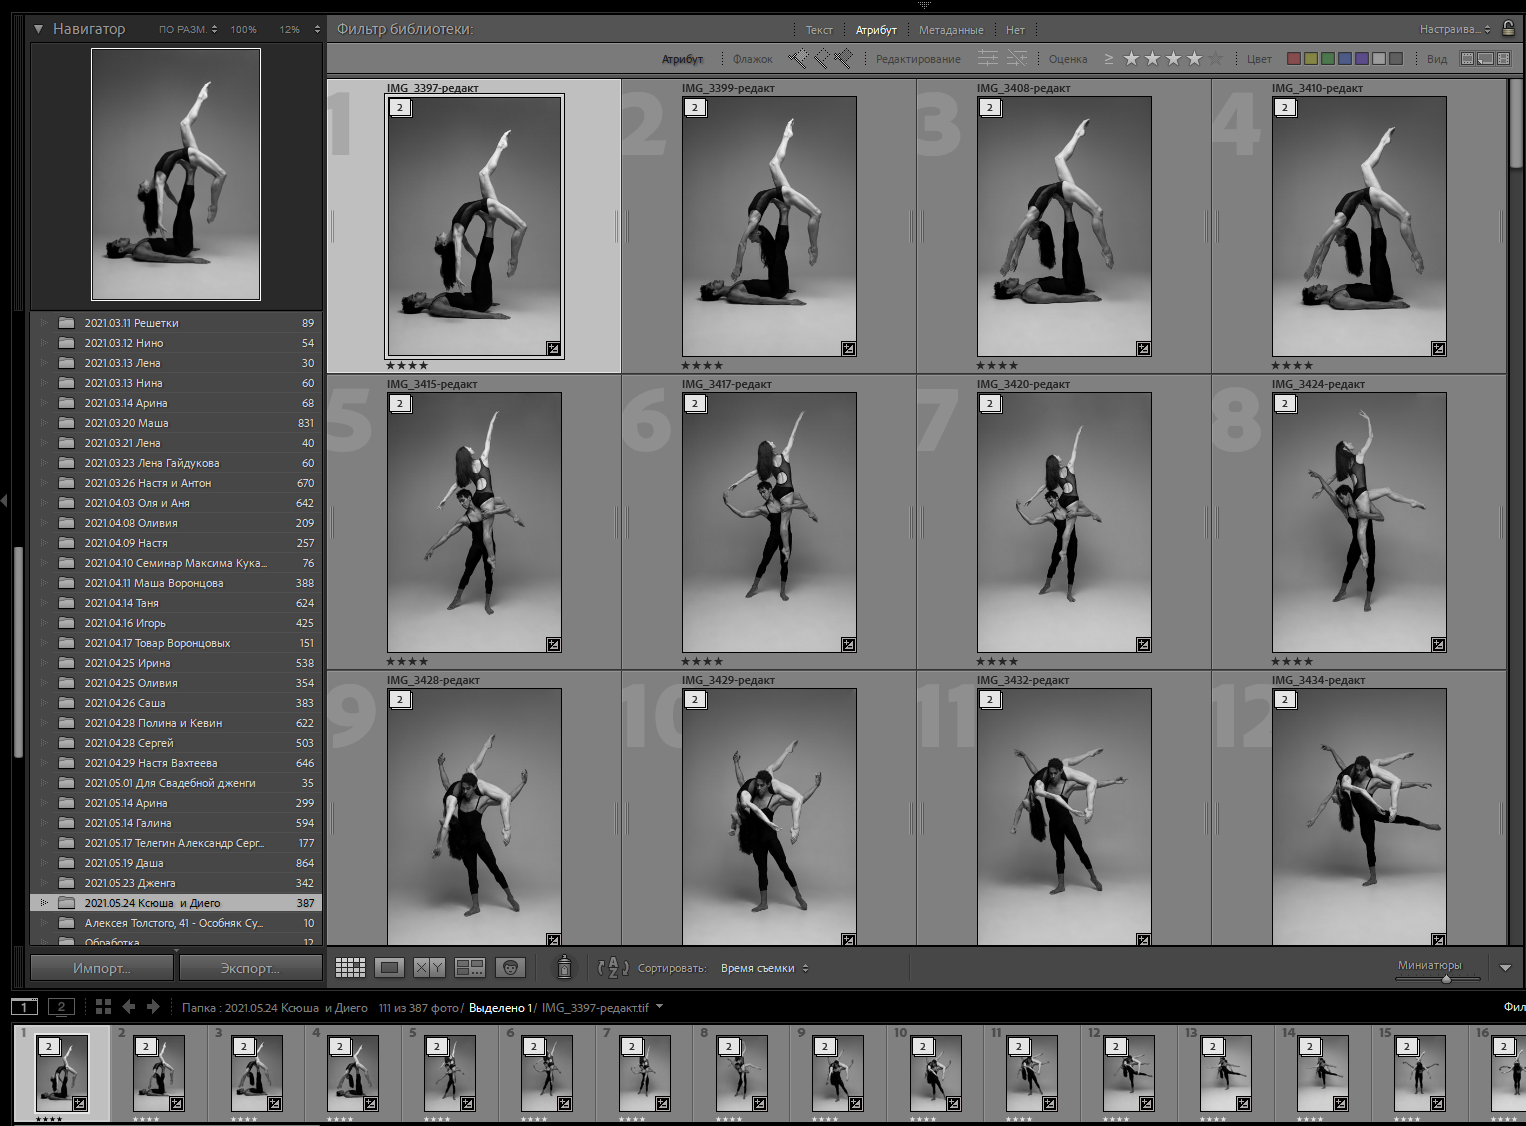Screen dimensions: 1526x1126
Task: Toggle the library filter lock
Action: point(1508,28)
